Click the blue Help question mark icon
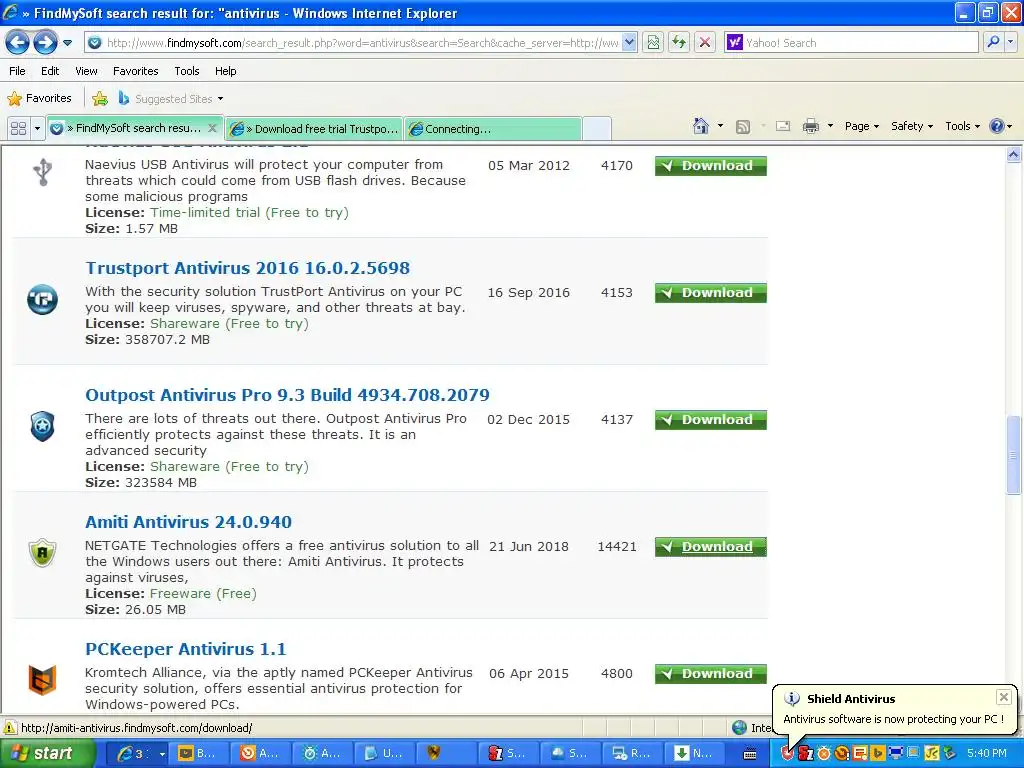 coord(997,126)
